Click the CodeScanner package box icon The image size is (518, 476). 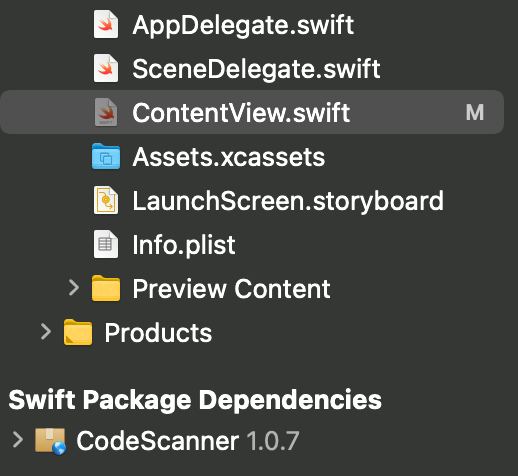pos(50,441)
